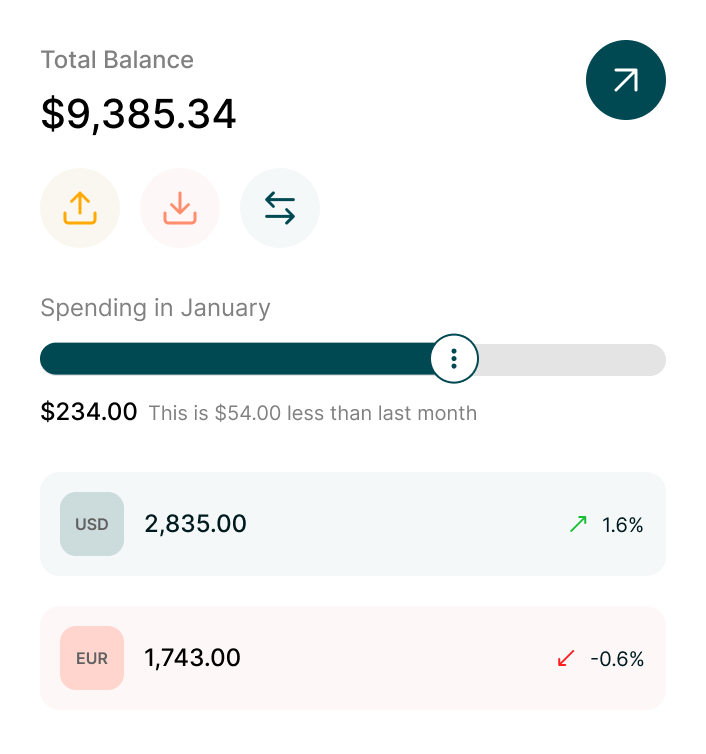Click the Total Balance label
Viewport: 706px width, 754px height.
tap(117, 60)
